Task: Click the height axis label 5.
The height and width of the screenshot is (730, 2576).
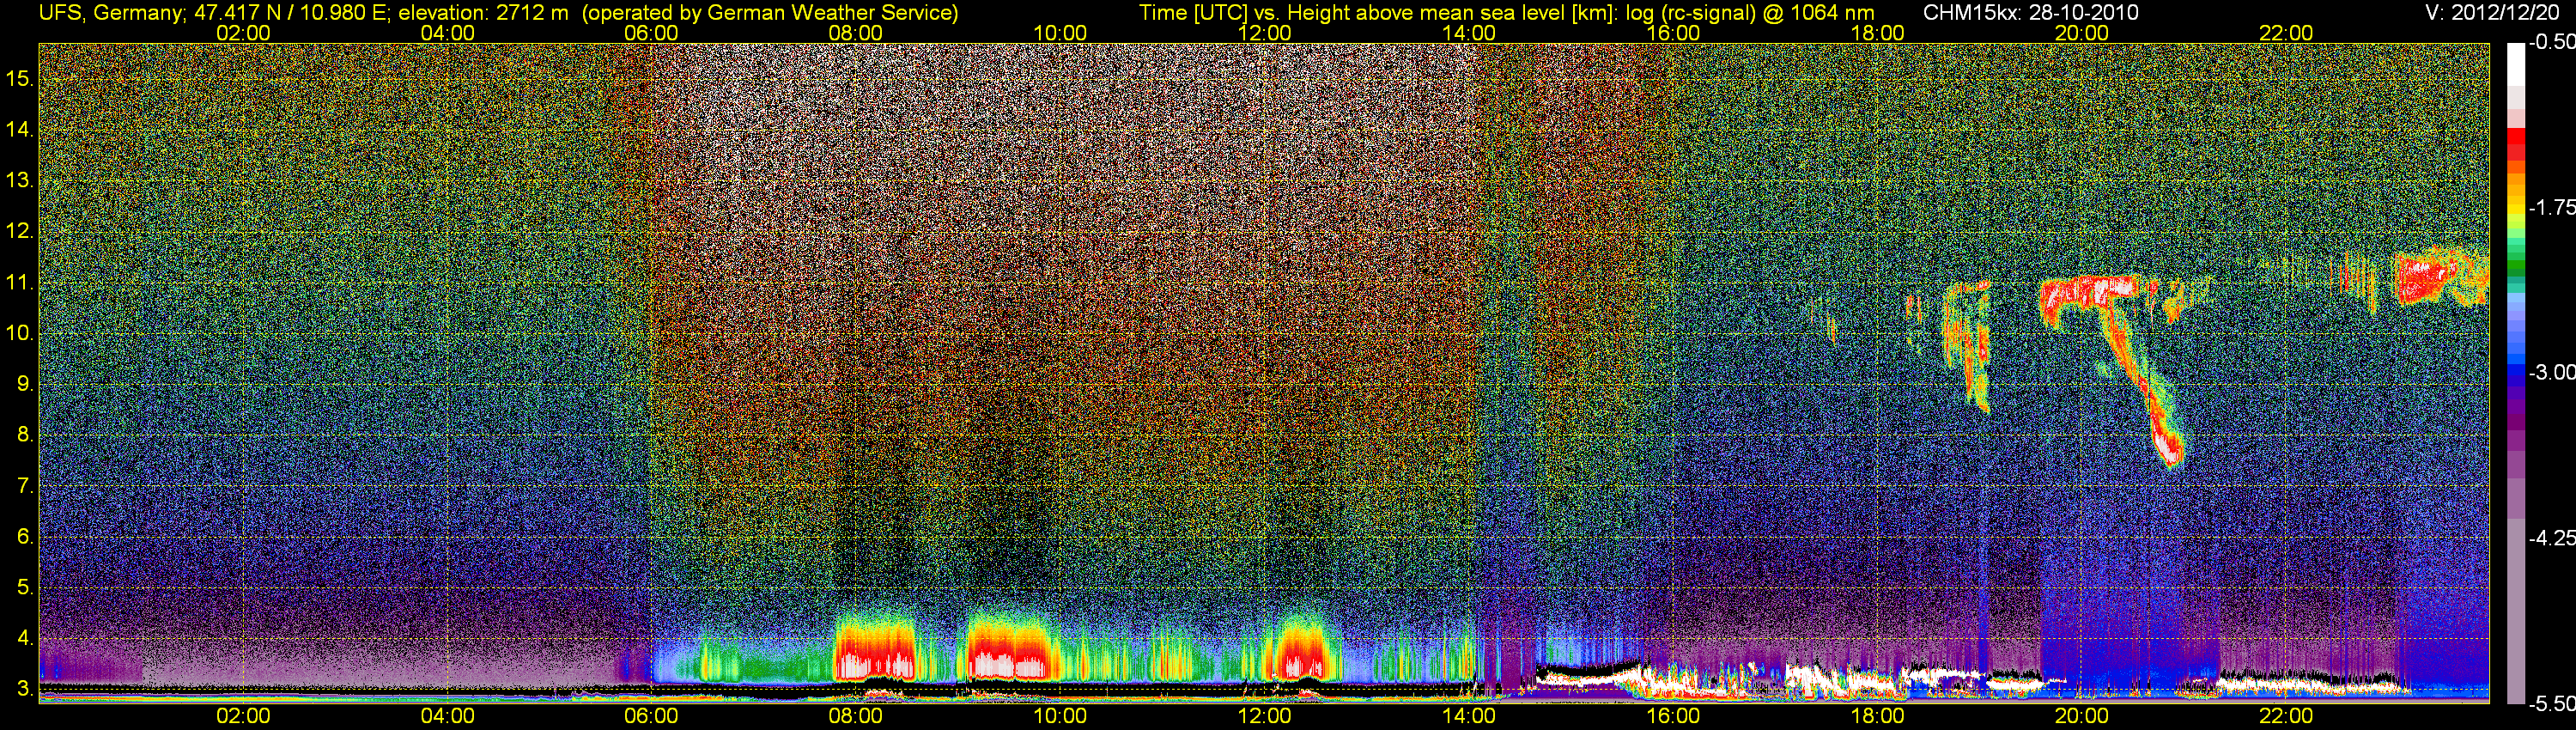Action: pyautogui.click(x=25, y=588)
